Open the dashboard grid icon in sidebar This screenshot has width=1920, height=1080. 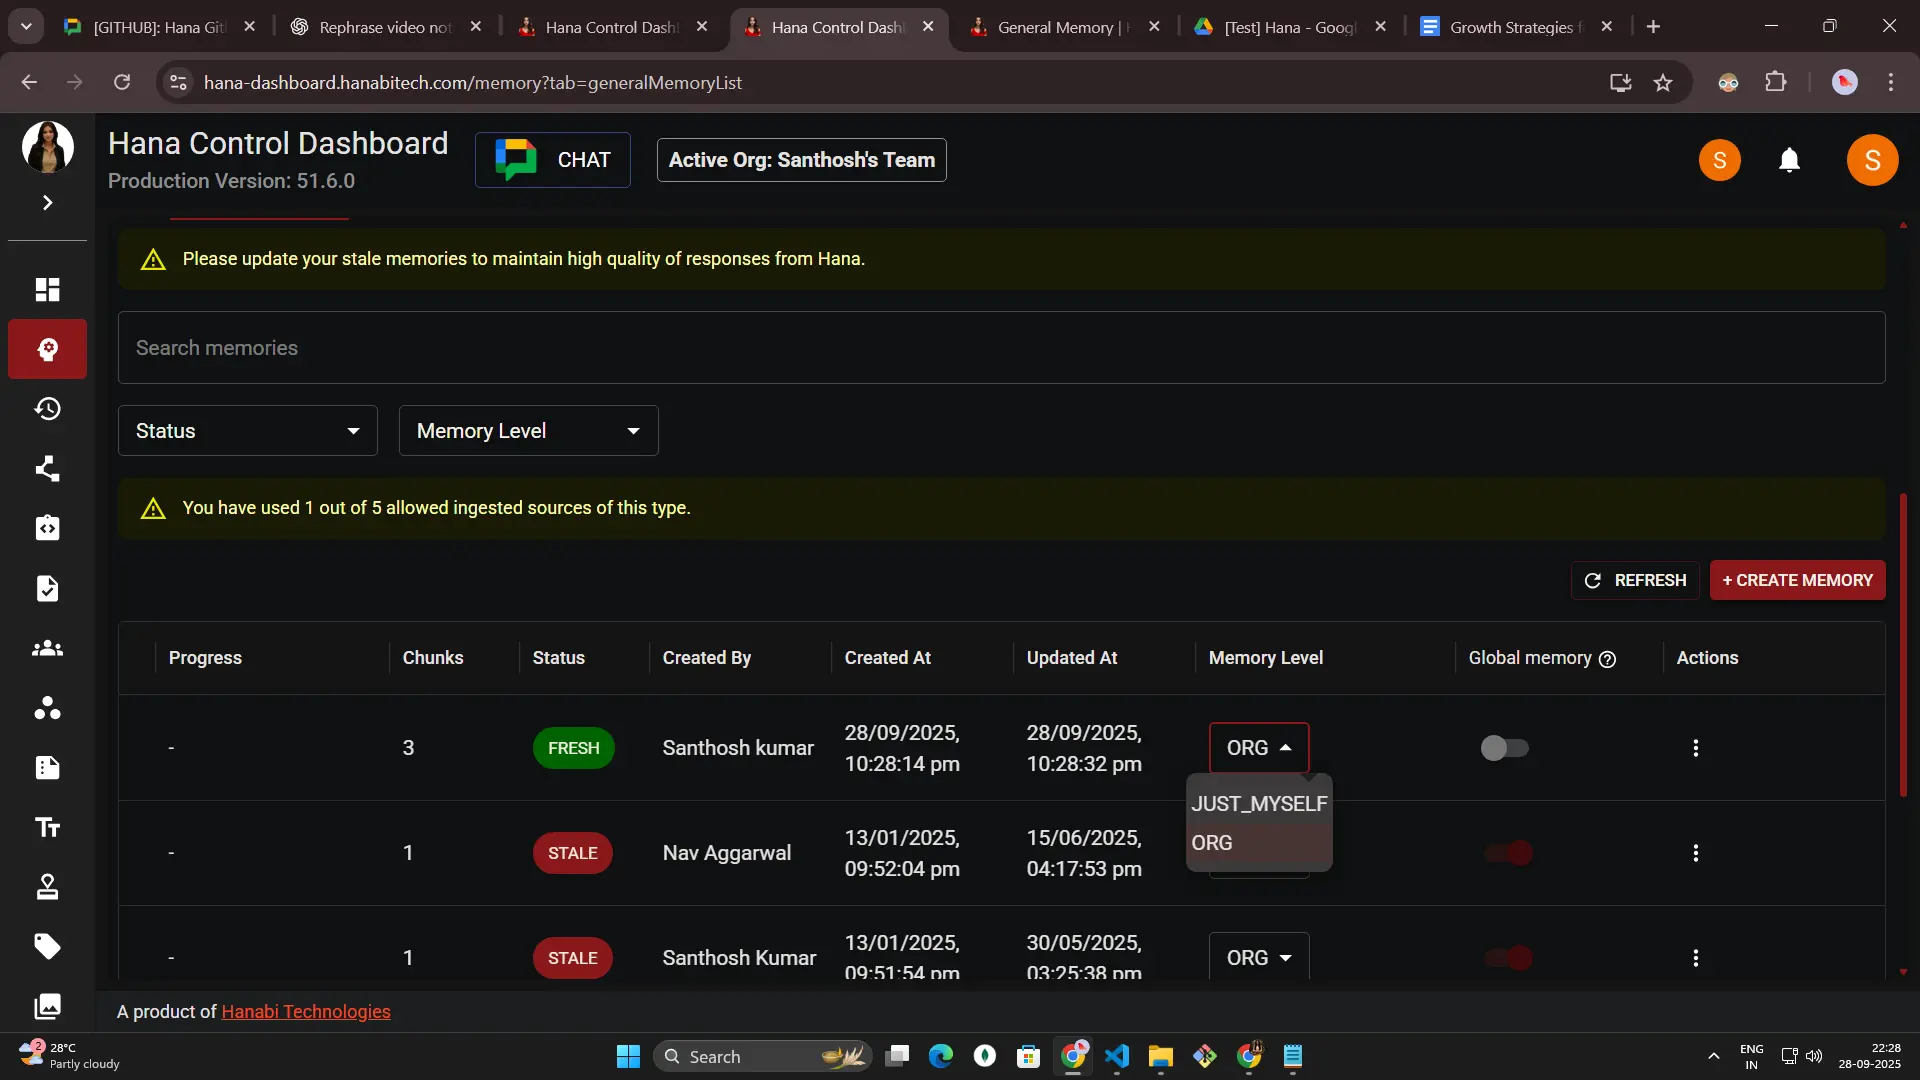47,290
